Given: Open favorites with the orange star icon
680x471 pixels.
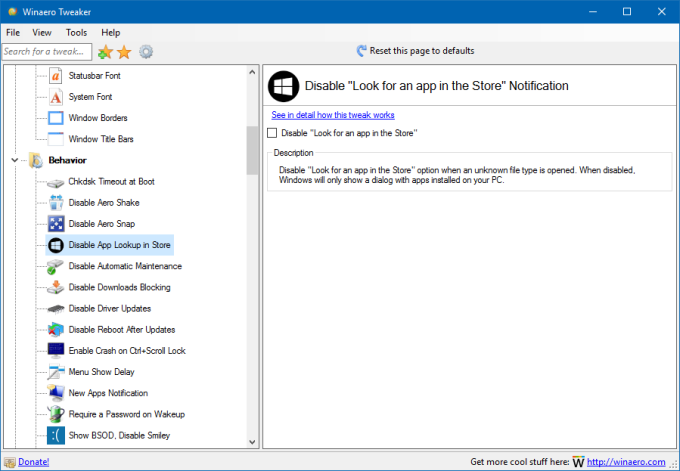Looking at the screenshot, I should tap(124, 51).
